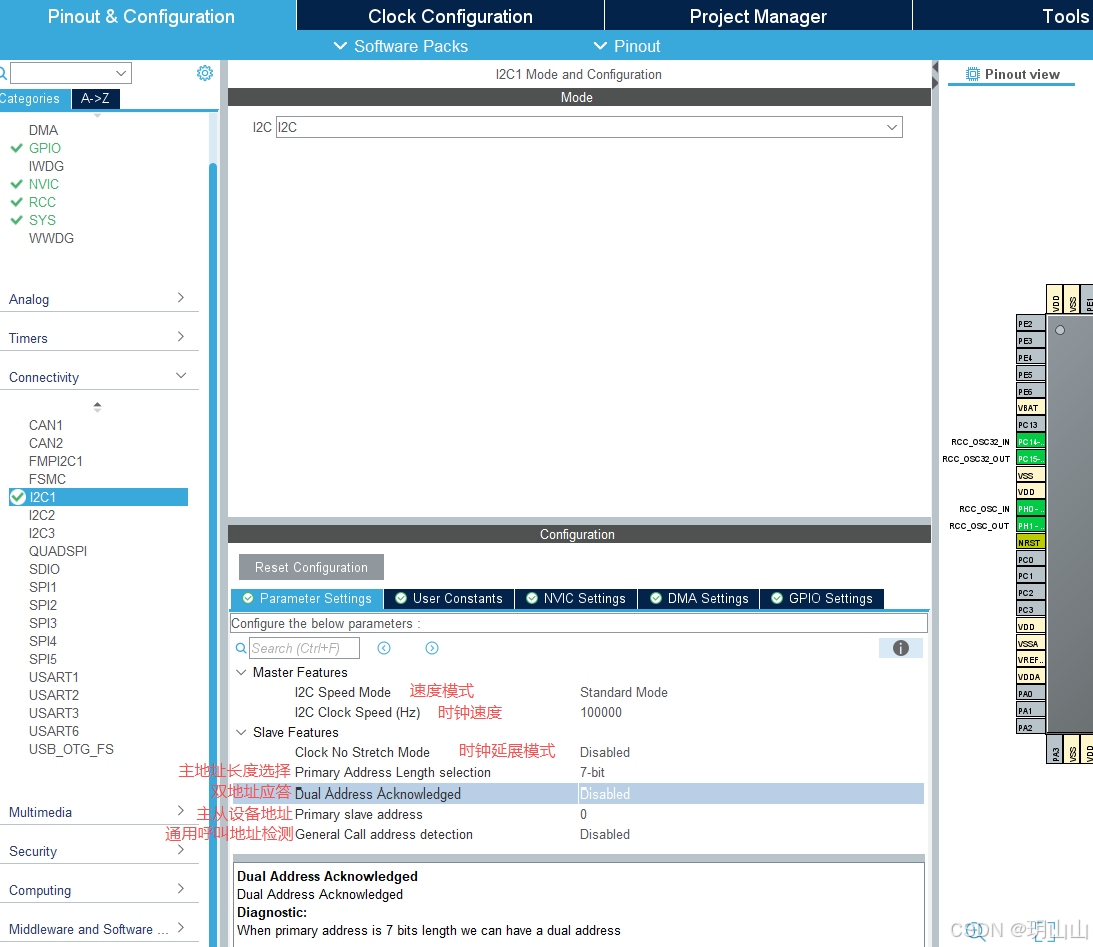Open the I2C mode dropdown

tap(589, 127)
